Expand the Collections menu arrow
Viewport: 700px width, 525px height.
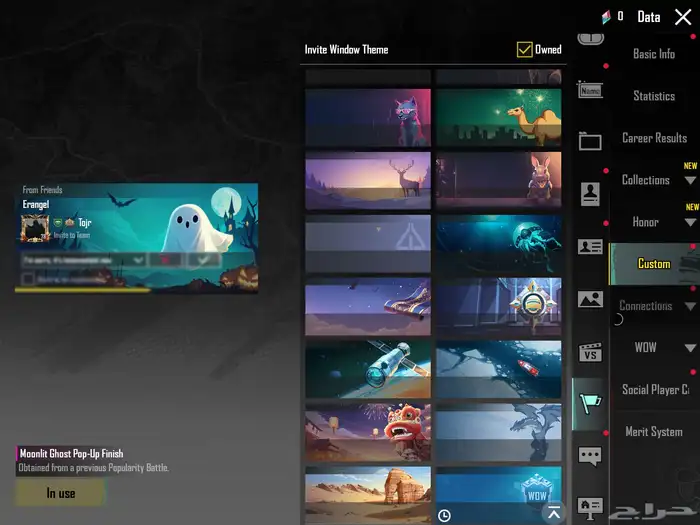[x=690, y=181]
